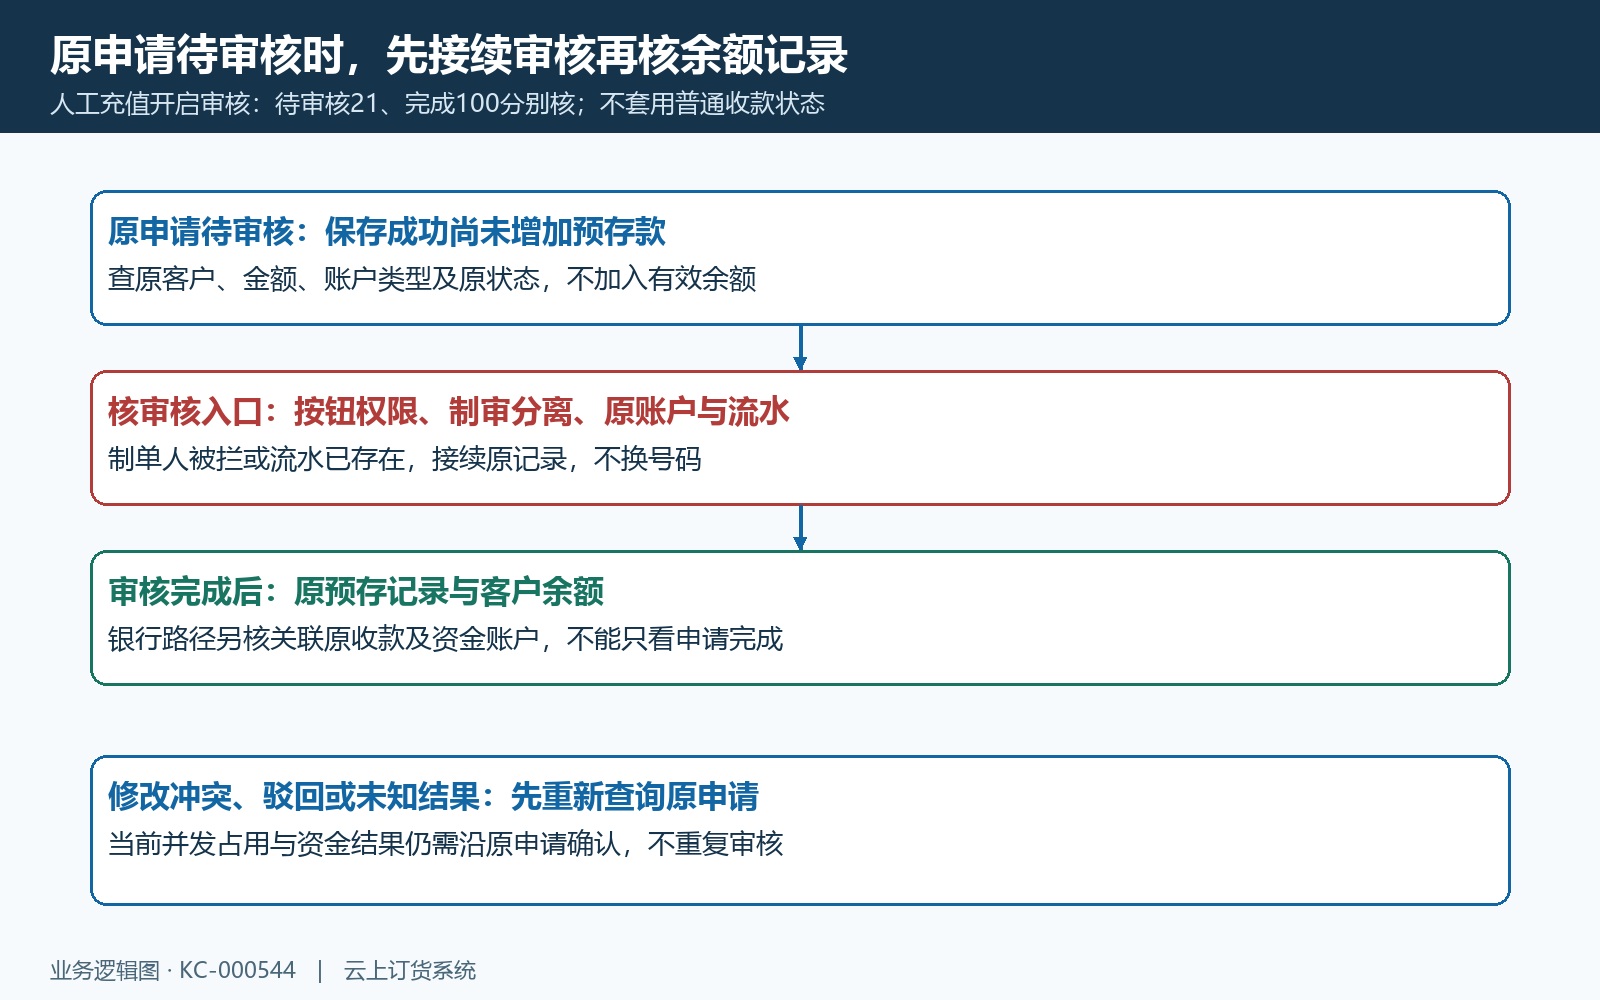Click heading 原申请待审核：保存成功尚未增加预存款

click(x=387, y=232)
